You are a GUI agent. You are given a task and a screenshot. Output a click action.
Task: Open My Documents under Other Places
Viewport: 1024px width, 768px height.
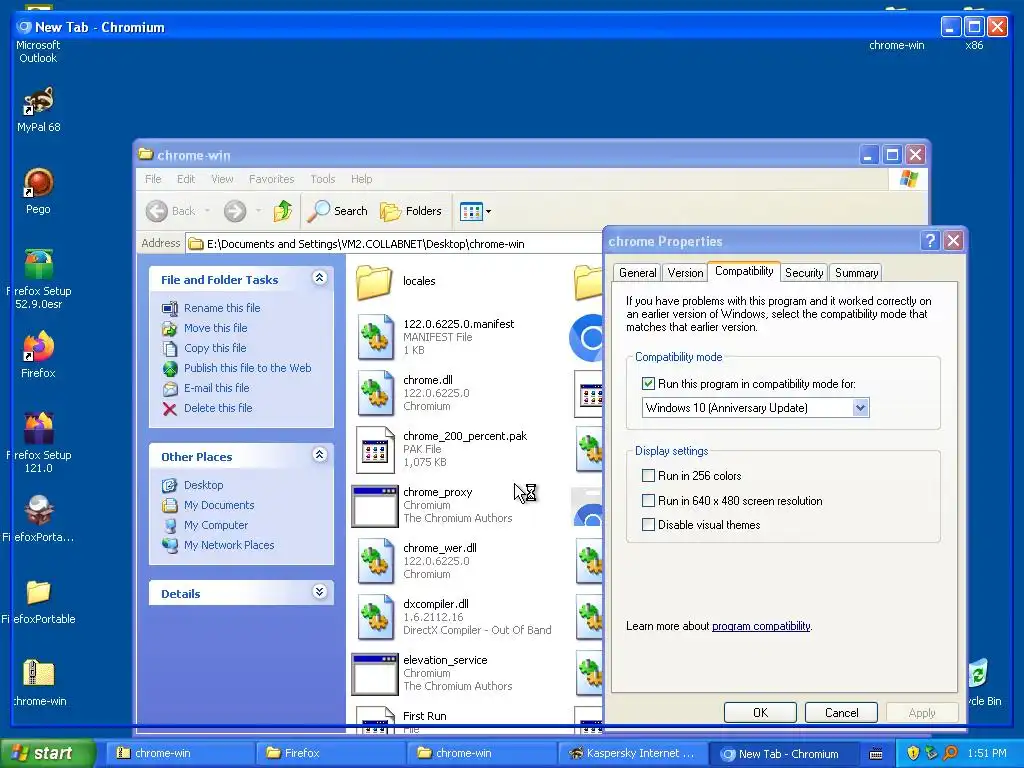pyautogui.click(x=219, y=505)
